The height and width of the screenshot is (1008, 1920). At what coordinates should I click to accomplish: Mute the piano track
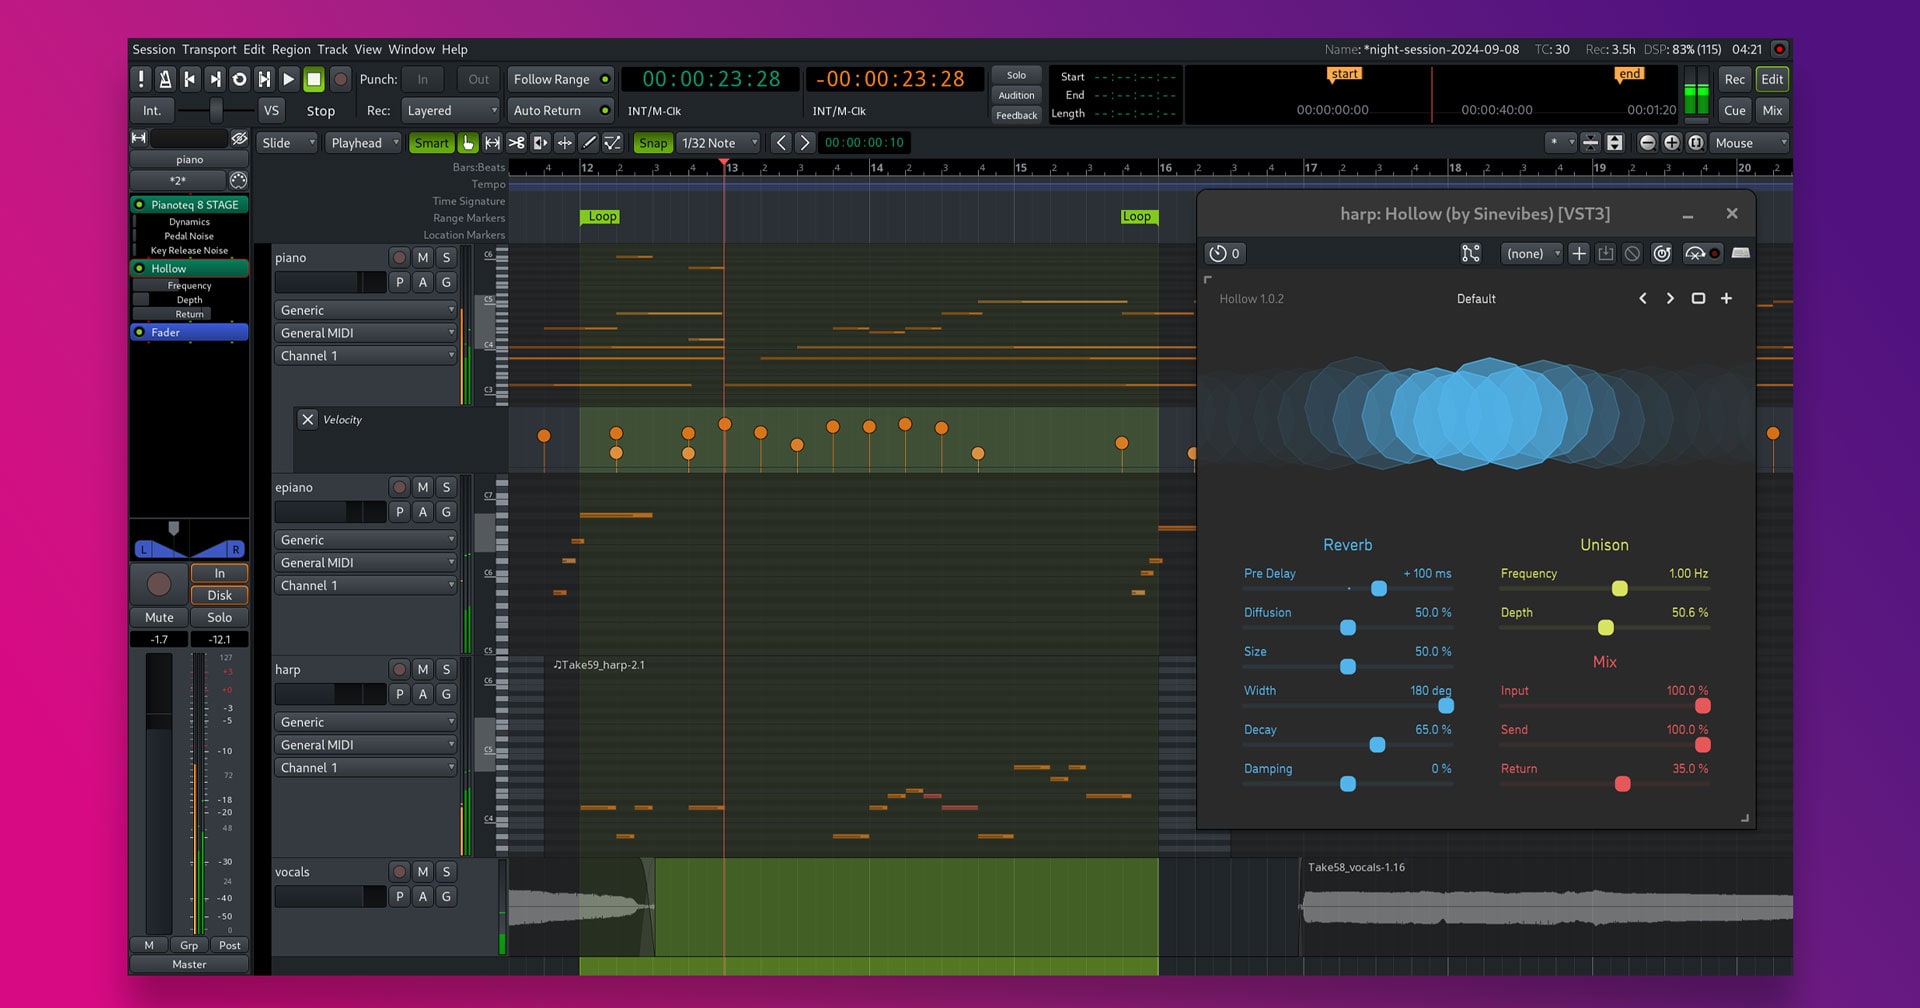coord(423,258)
